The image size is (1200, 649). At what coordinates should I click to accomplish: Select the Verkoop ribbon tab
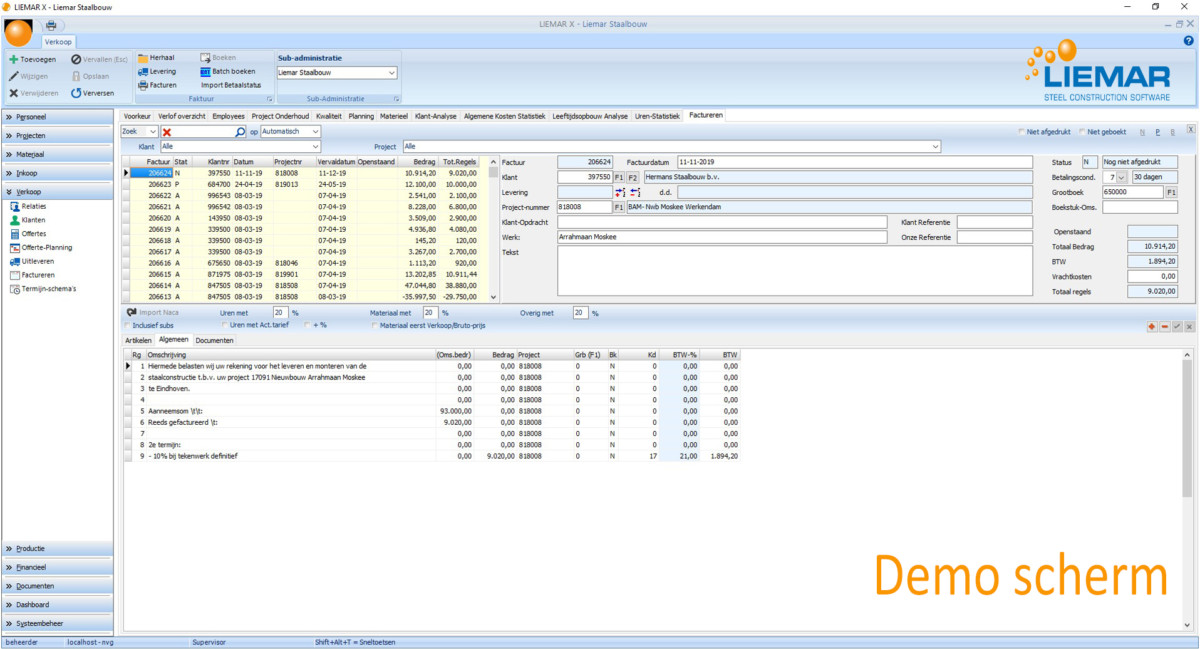click(57, 42)
